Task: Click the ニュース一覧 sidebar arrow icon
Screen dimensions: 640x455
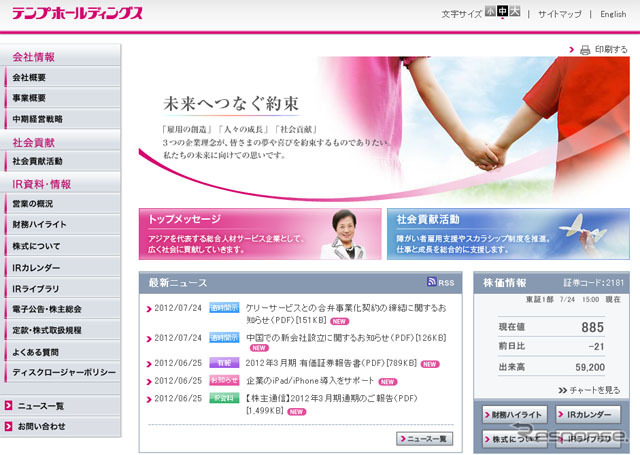Action: click(x=9, y=406)
